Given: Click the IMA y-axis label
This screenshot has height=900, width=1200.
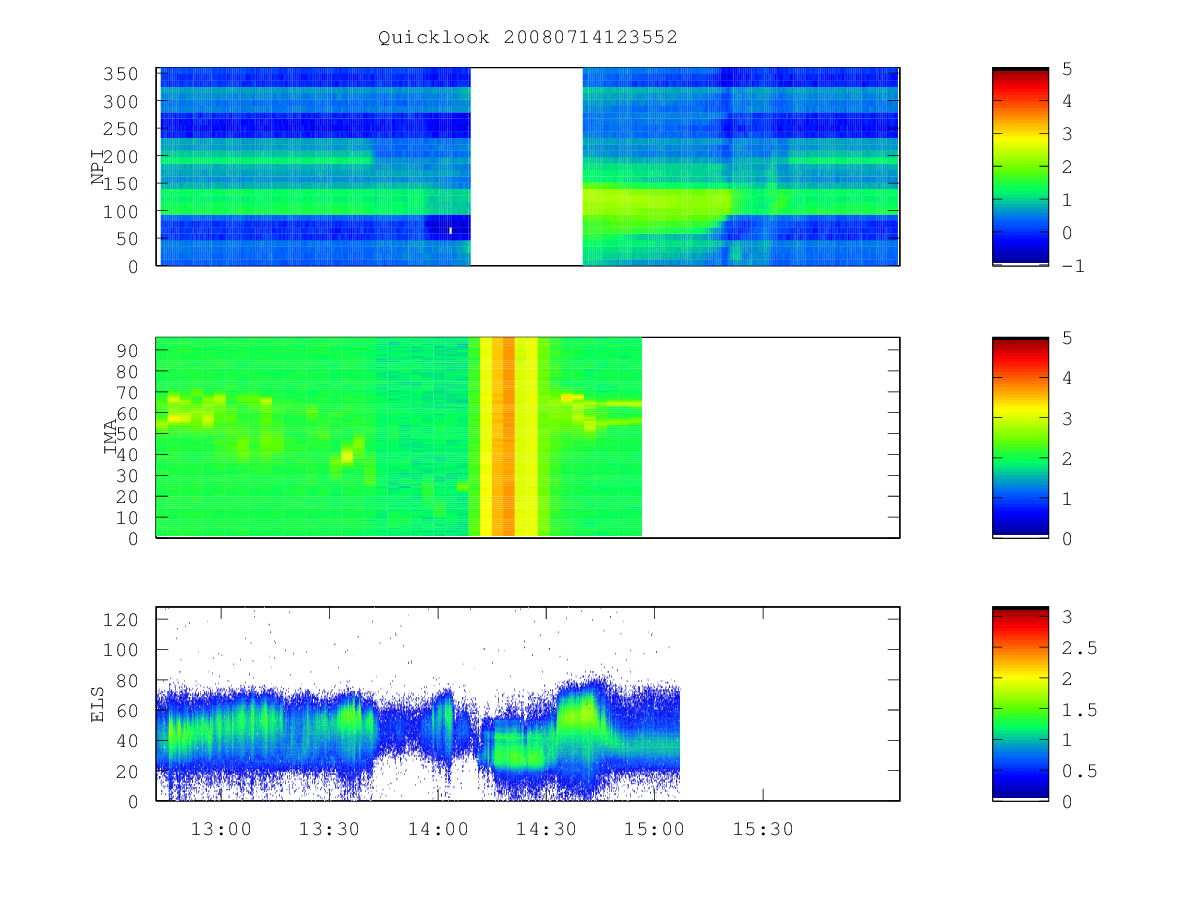Looking at the screenshot, I should (111, 437).
